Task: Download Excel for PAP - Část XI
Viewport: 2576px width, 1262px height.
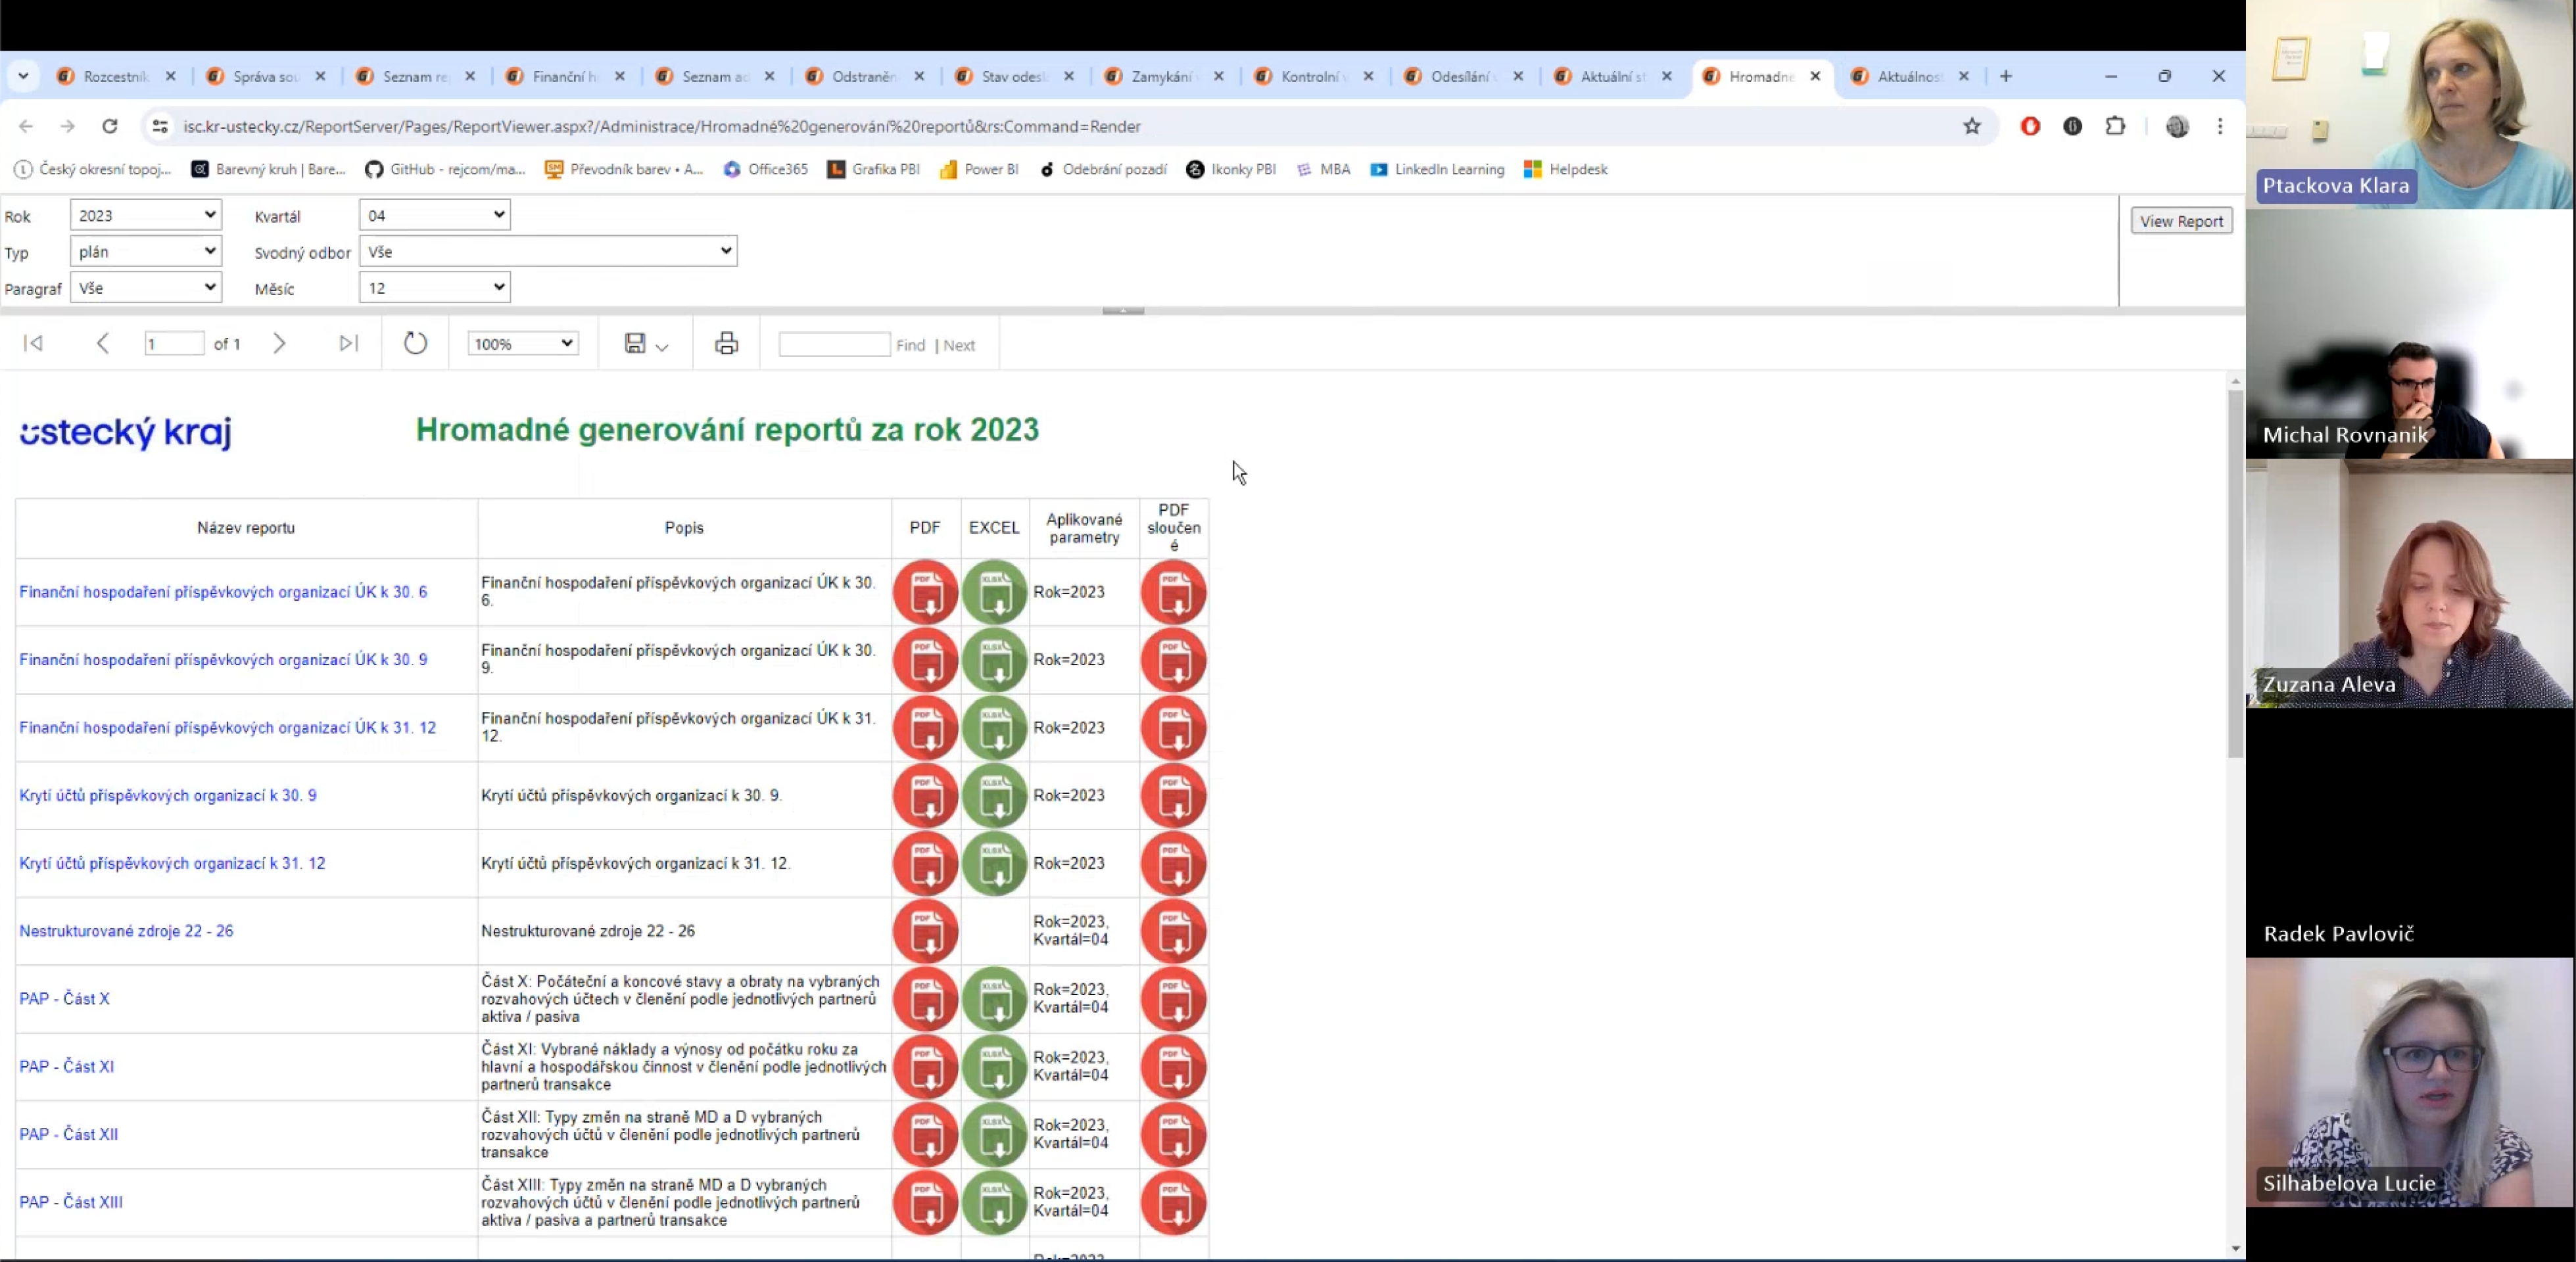Action: pos(995,1067)
